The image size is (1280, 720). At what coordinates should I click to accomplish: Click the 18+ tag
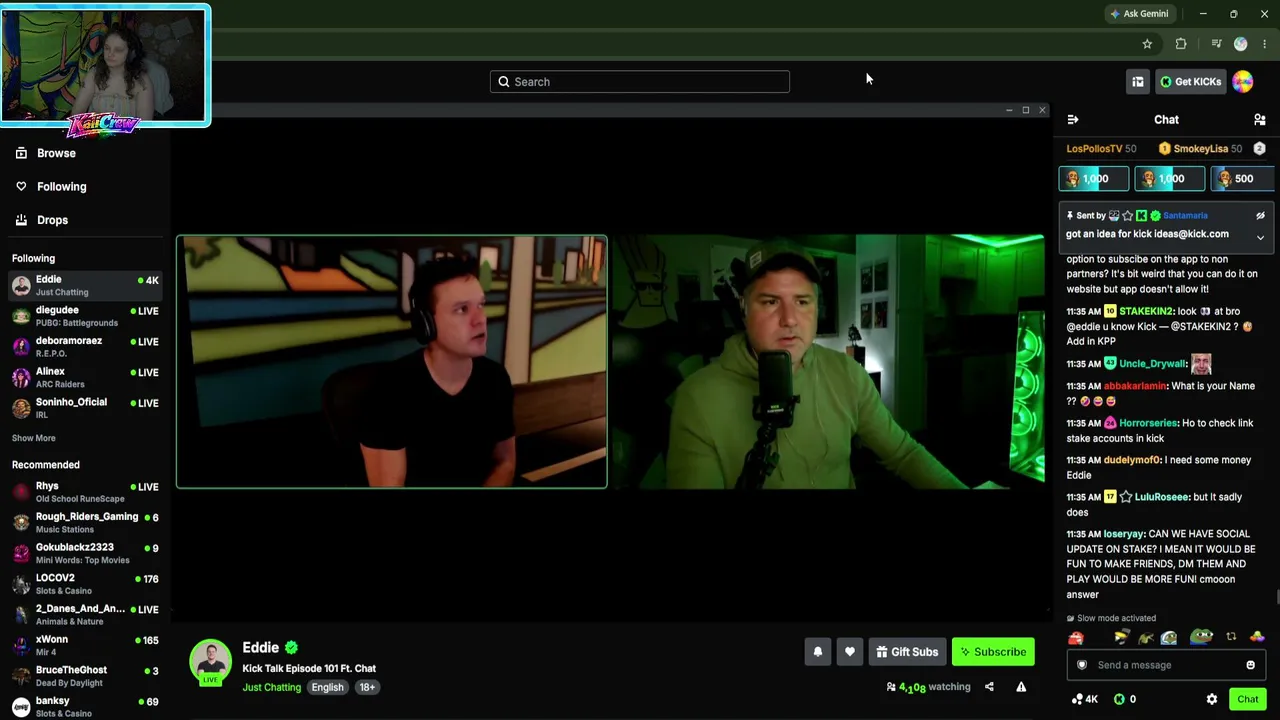[367, 687]
